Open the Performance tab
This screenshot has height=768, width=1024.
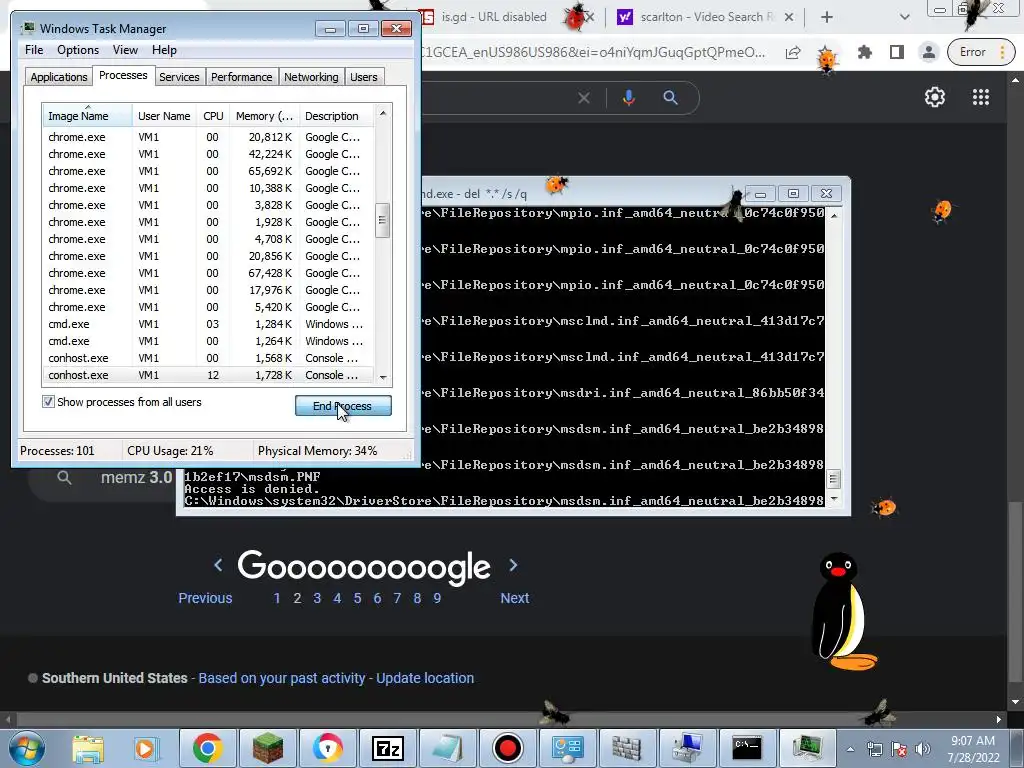click(x=242, y=77)
